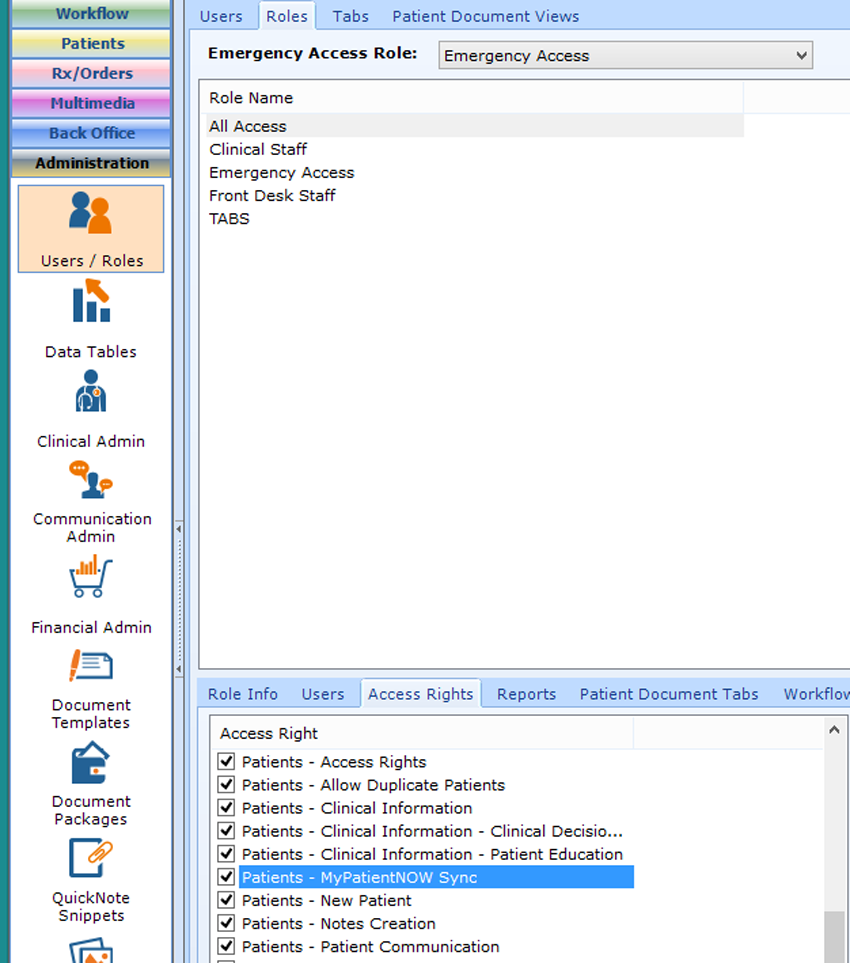The width and height of the screenshot is (850, 963).
Task: Expand the Administration section
Action: (90, 163)
